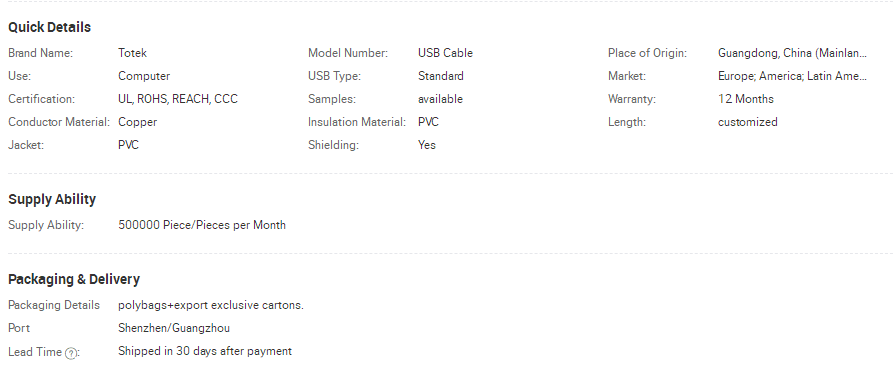894x378 pixels.
Task: Click the 500000 Piece/Pieces per Month text
Action: [x=202, y=225]
